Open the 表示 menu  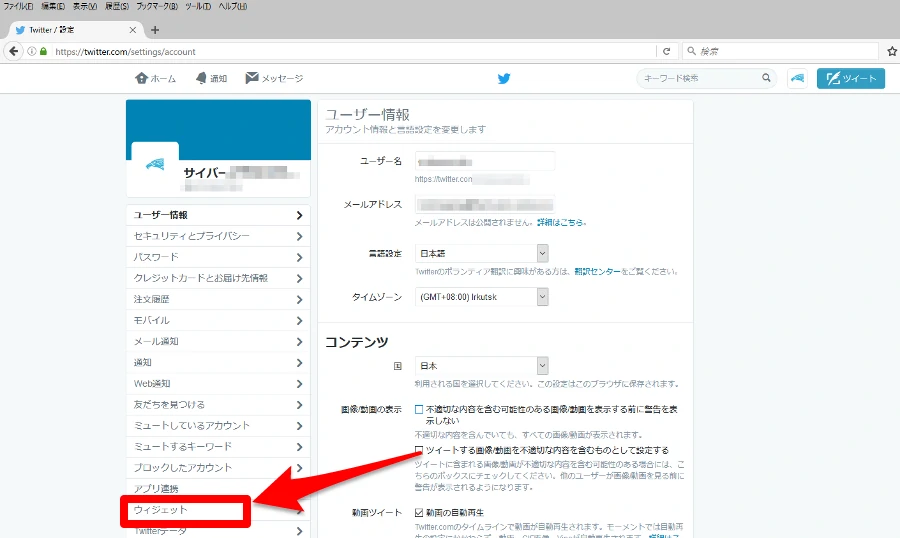tap(84, 6)
